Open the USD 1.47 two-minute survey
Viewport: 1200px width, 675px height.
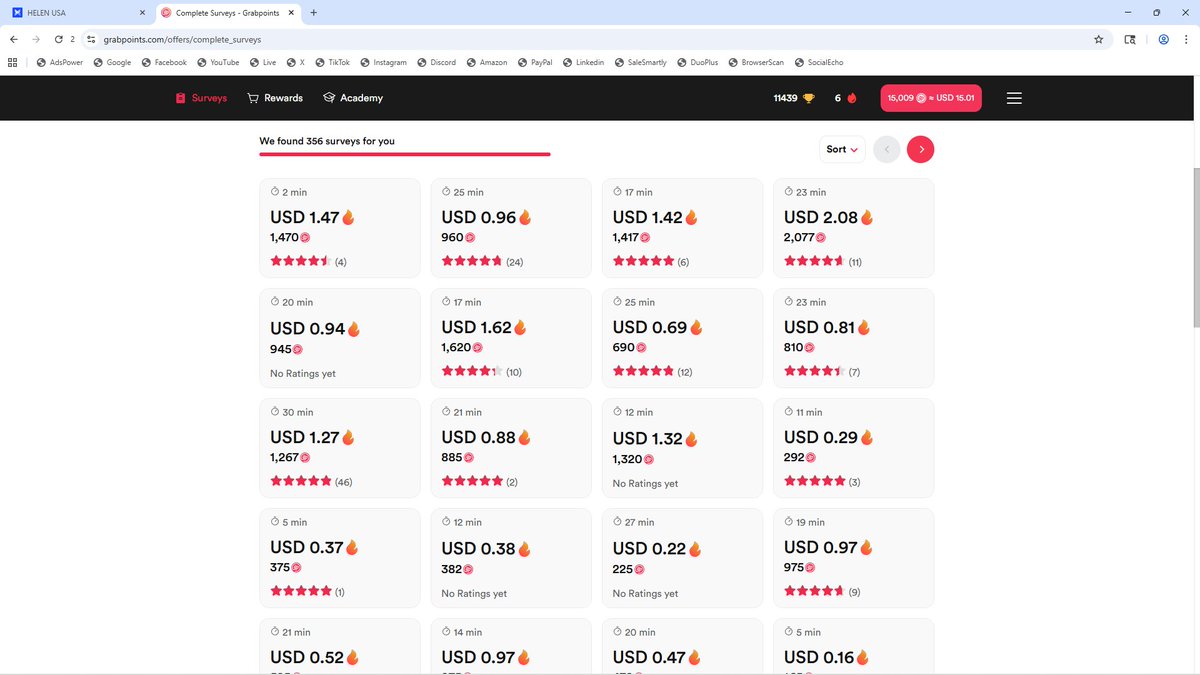(340, 228)
